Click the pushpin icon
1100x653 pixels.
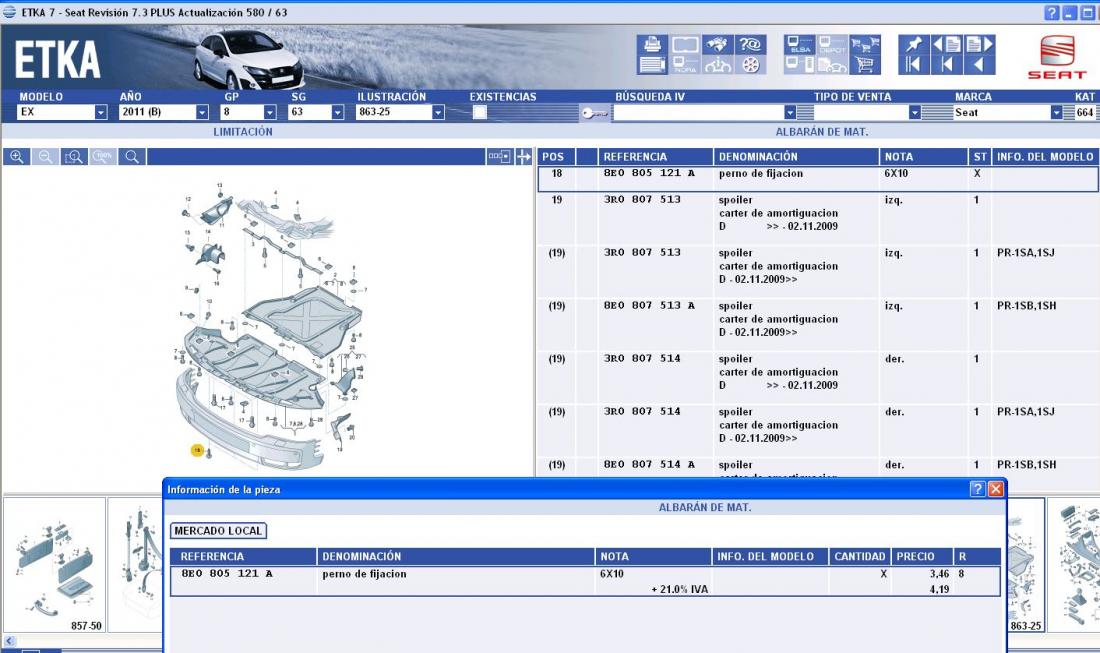(x=913, y=45)
